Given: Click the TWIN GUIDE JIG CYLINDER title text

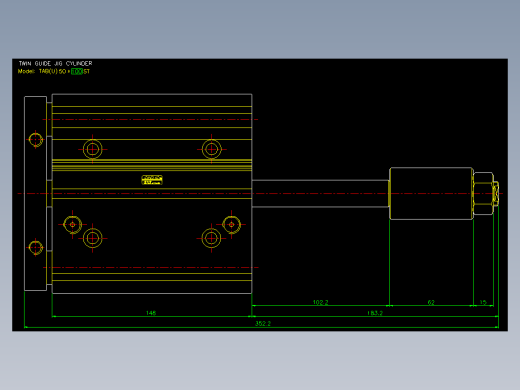Looking at the screenshot, I should point(55,63).
